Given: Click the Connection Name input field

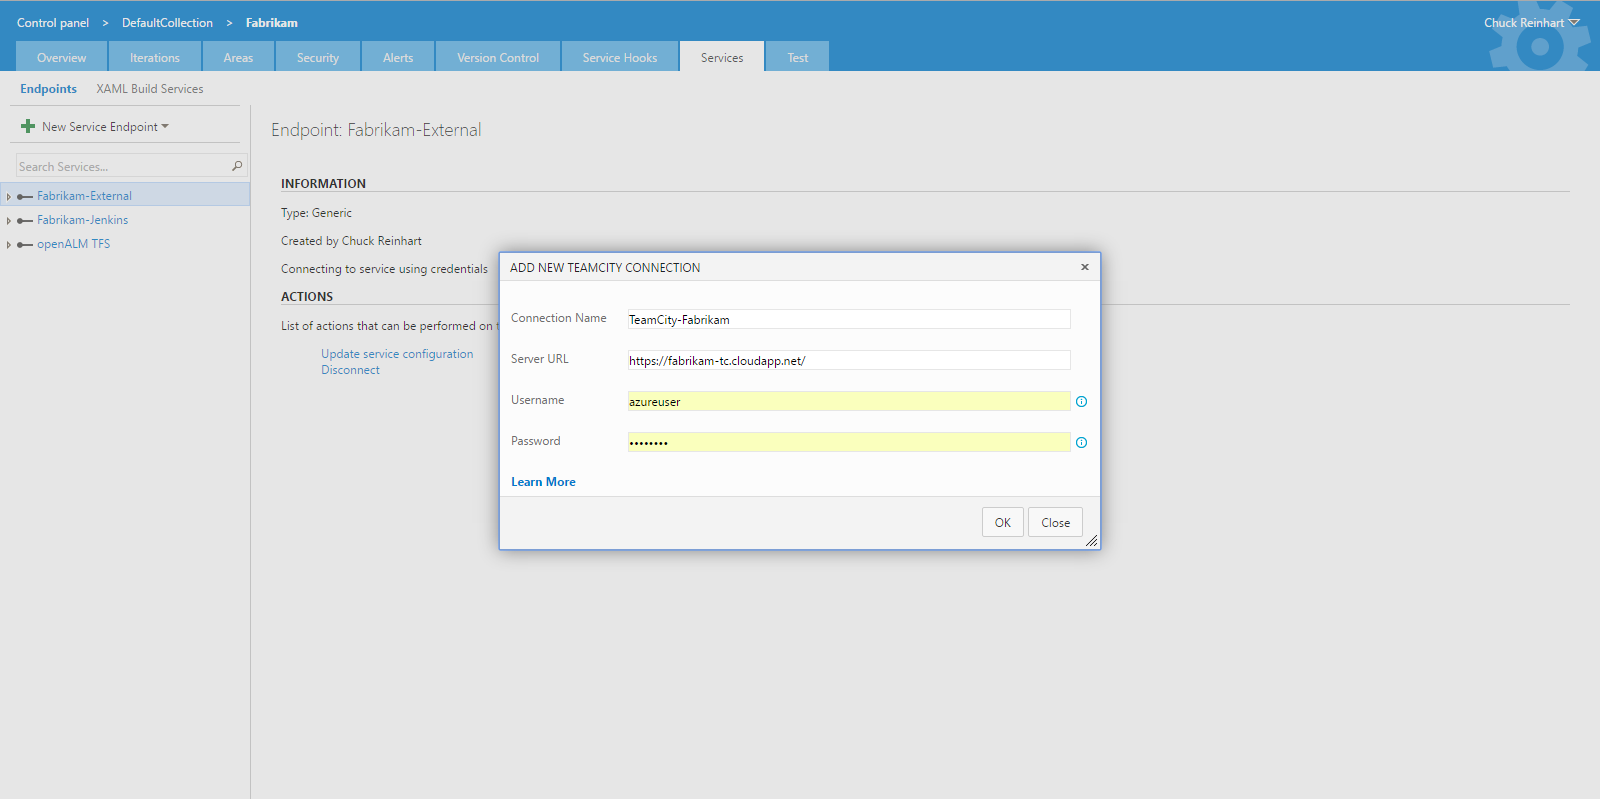Looking at the screenshot, I should 849,319.
